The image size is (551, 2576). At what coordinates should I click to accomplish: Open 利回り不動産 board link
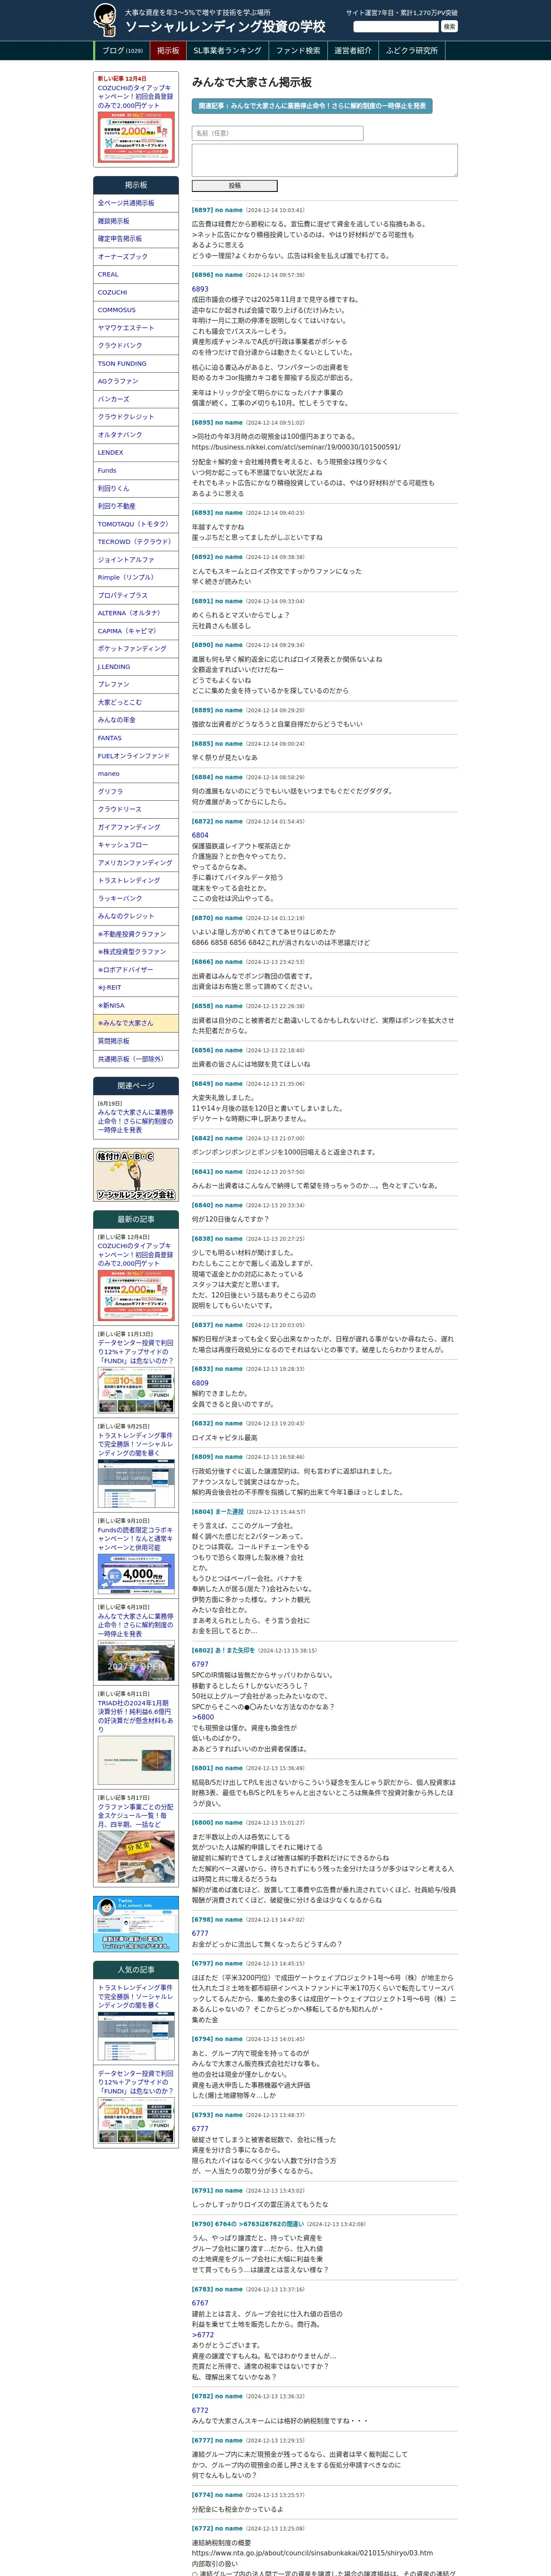(136, 506)
